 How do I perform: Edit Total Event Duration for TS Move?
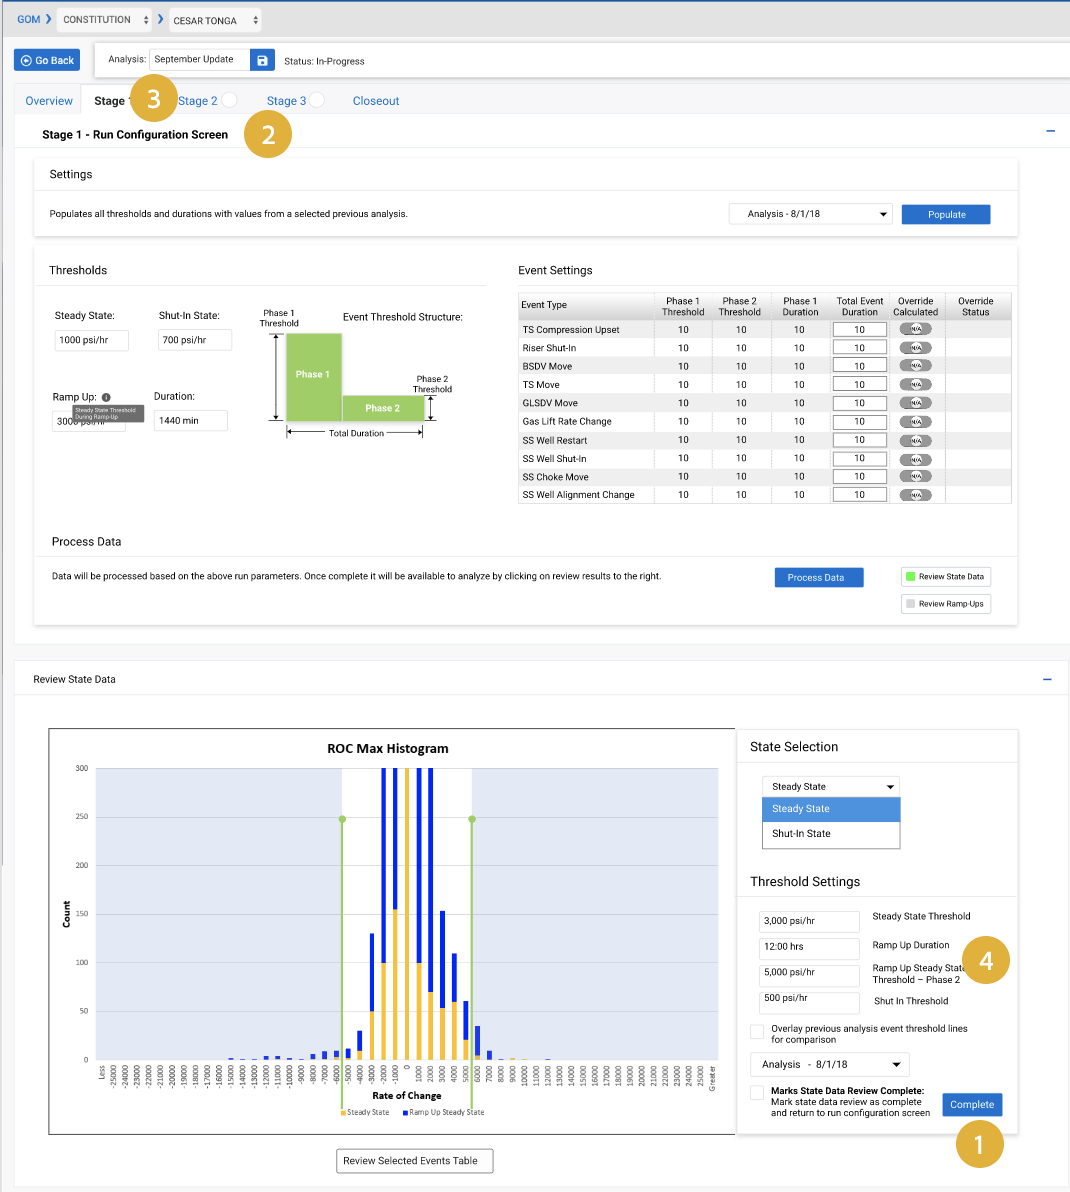click(859, 384)
